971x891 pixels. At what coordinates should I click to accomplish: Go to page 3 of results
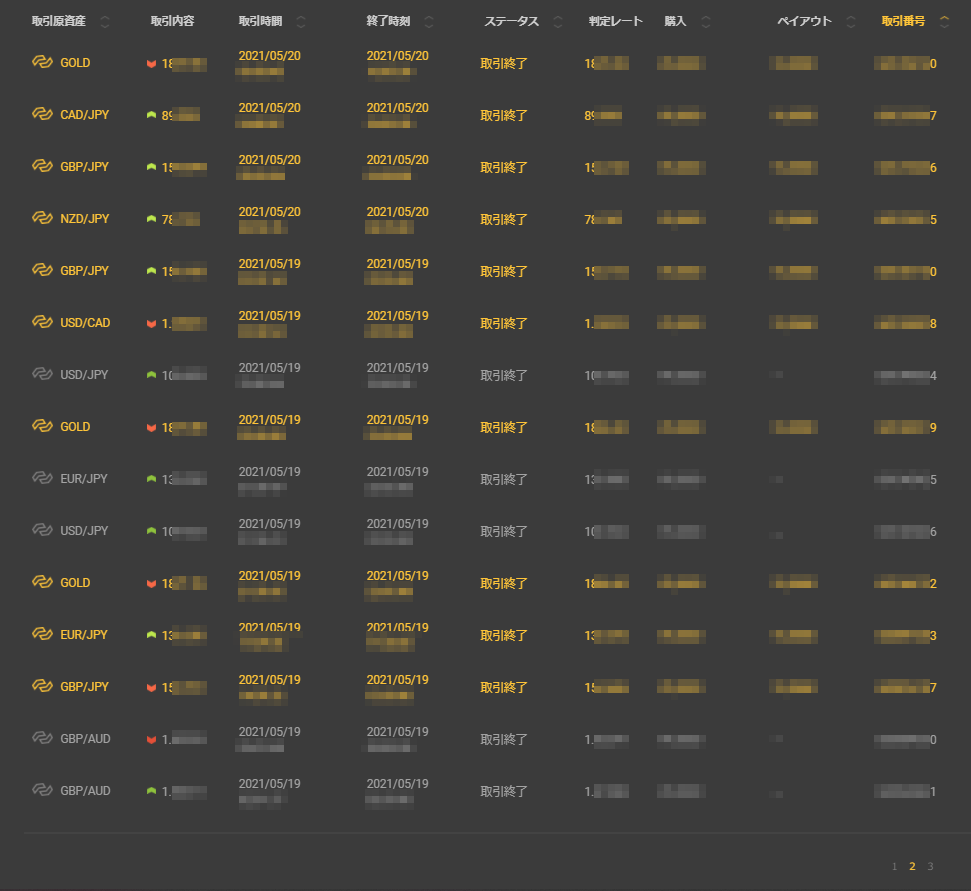tap(930, 866)
